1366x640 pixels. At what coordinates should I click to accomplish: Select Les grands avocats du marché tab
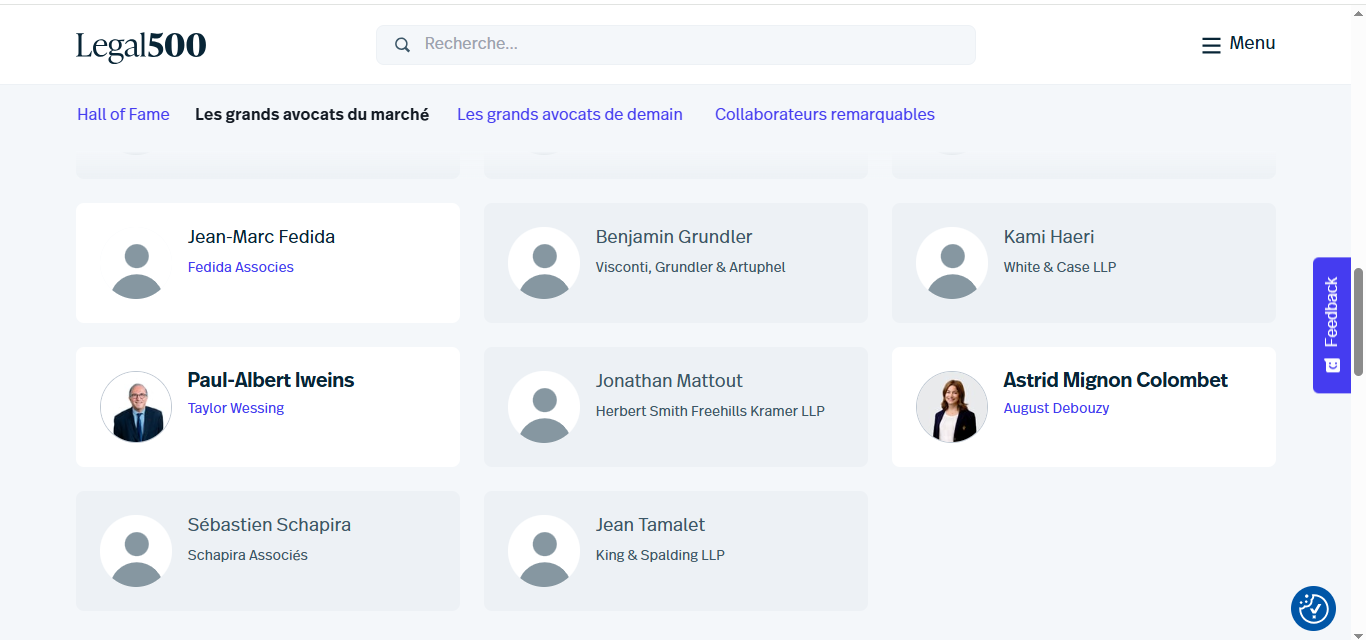[312, 114]
